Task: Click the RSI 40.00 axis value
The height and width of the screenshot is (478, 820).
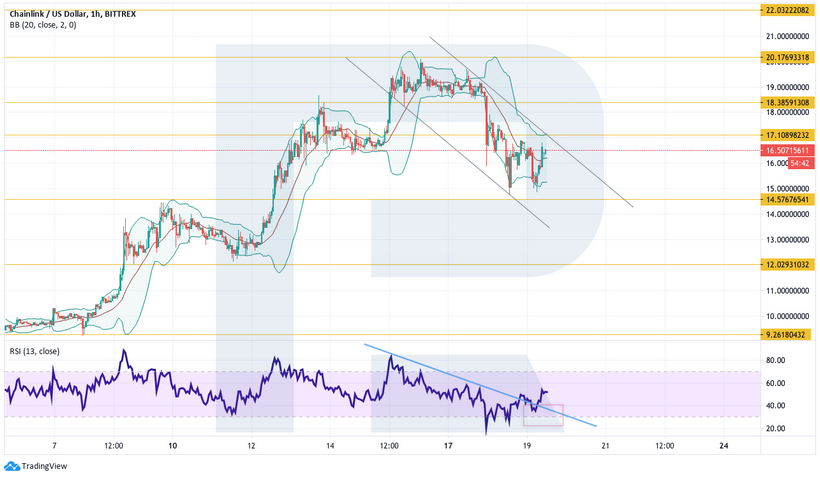Action: tap(776, 405)
